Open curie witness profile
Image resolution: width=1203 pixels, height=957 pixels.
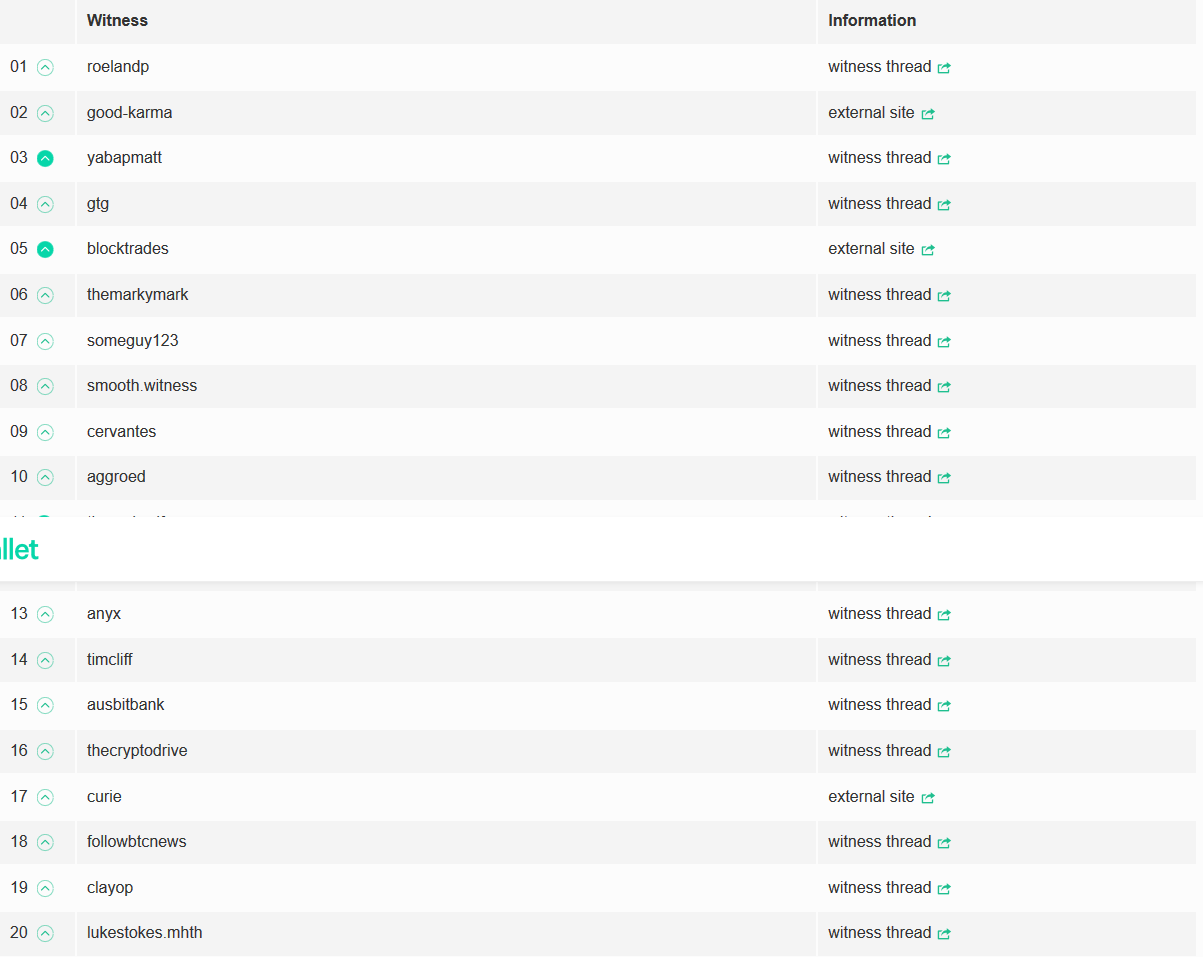(104, 797)
